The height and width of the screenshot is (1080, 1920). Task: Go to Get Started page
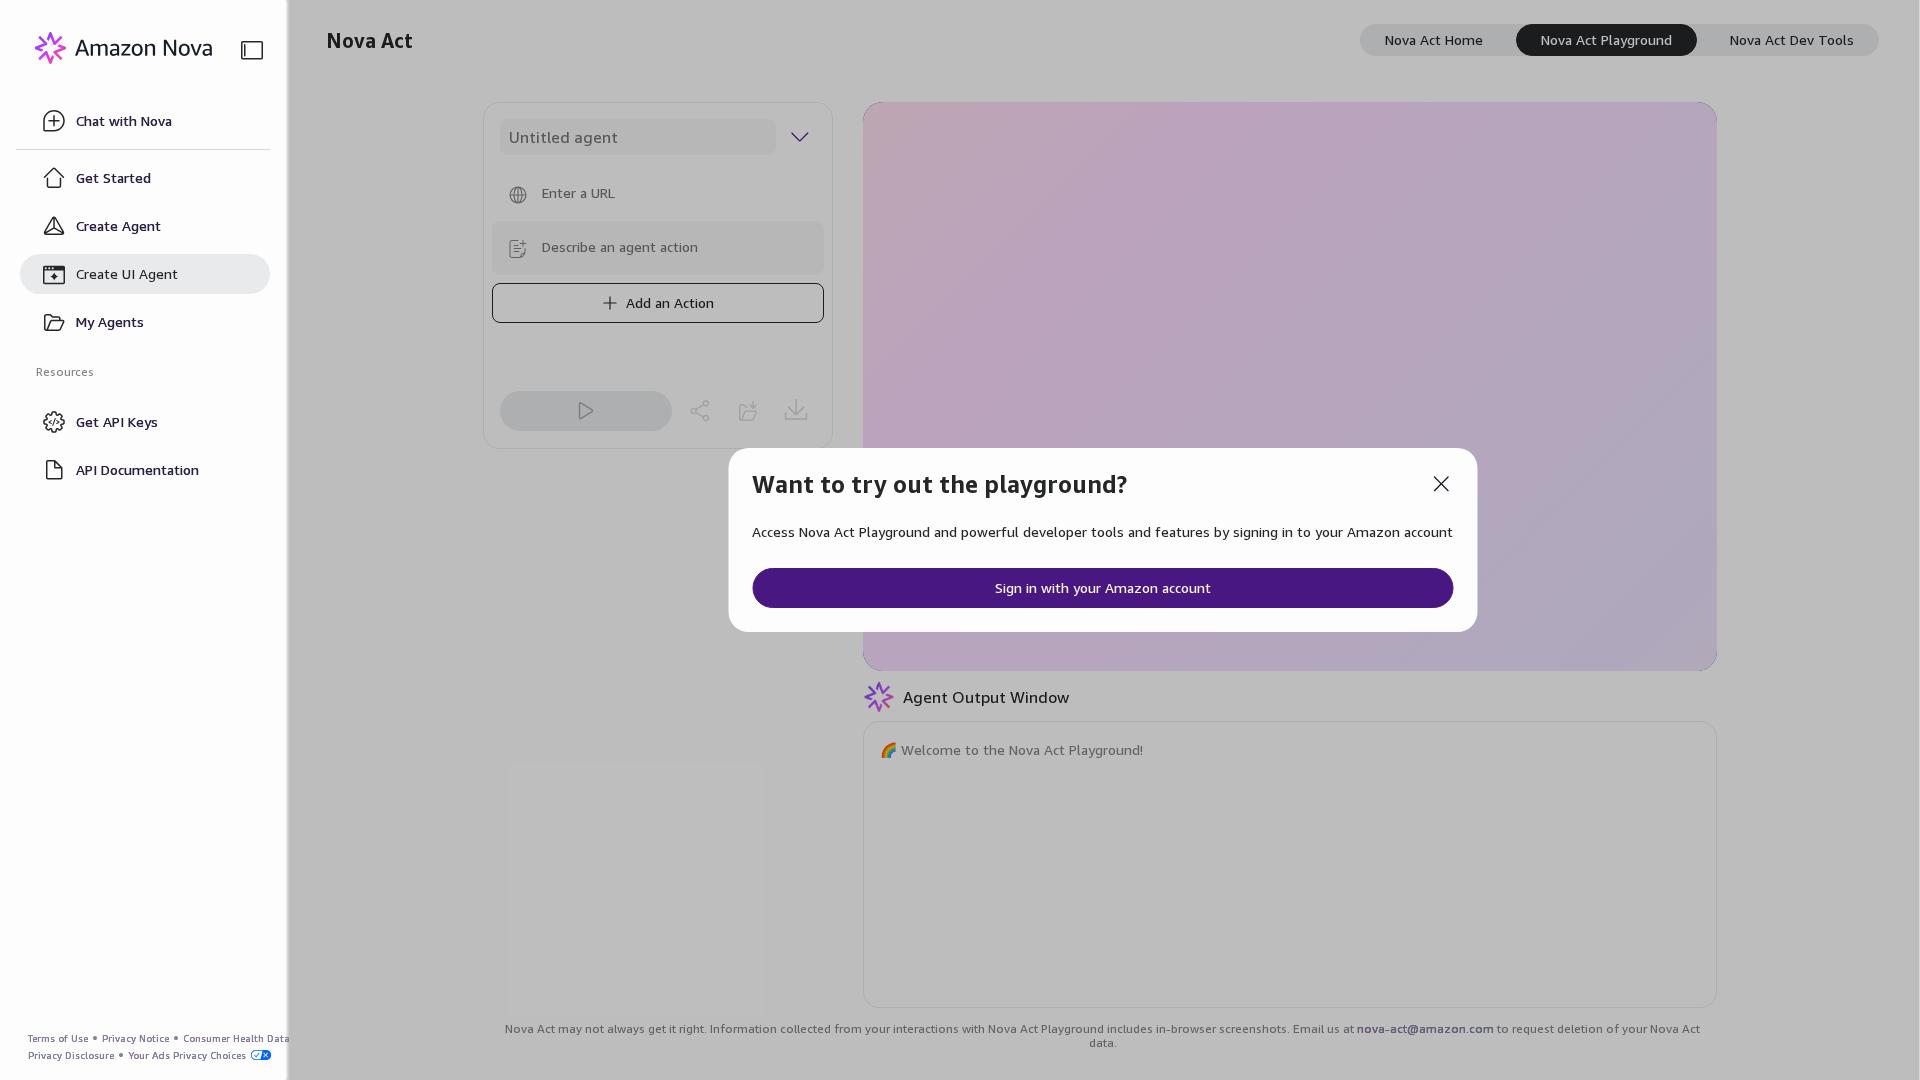click(113, 178)
